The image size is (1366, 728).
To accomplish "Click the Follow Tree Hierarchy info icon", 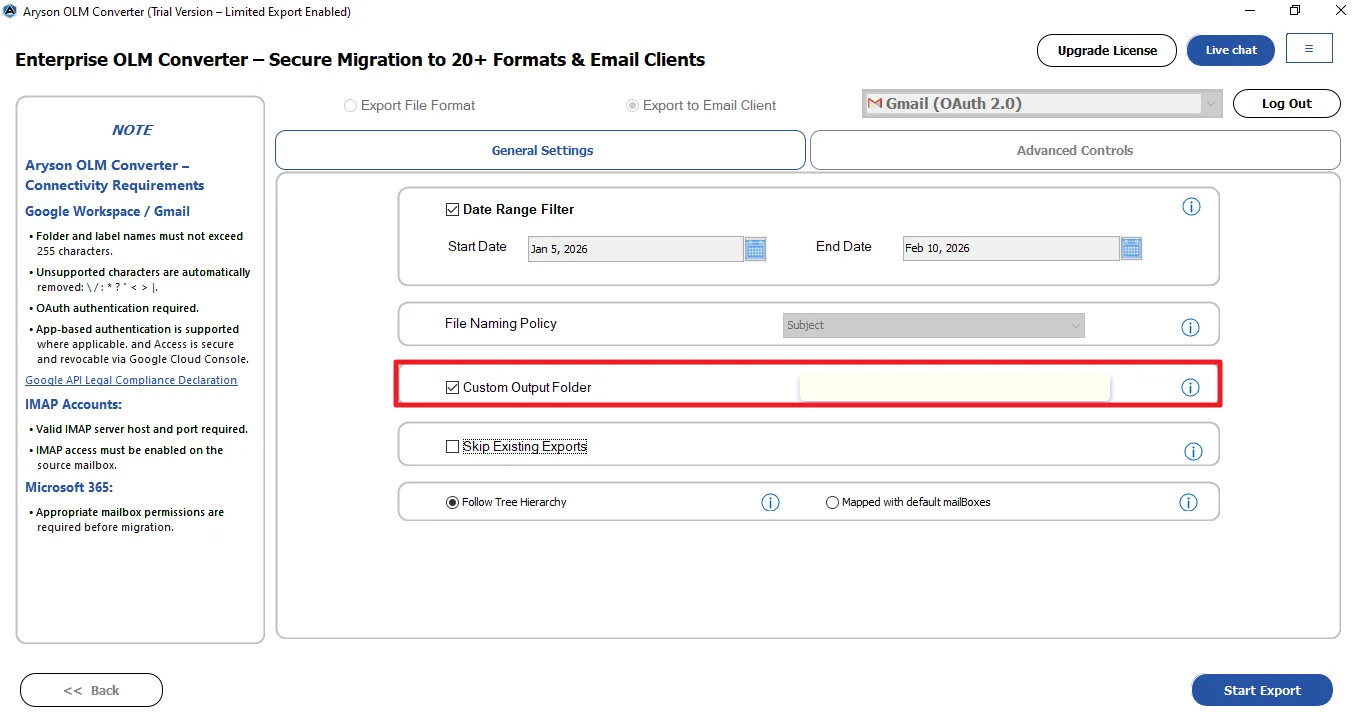I will tap(770, 502).
